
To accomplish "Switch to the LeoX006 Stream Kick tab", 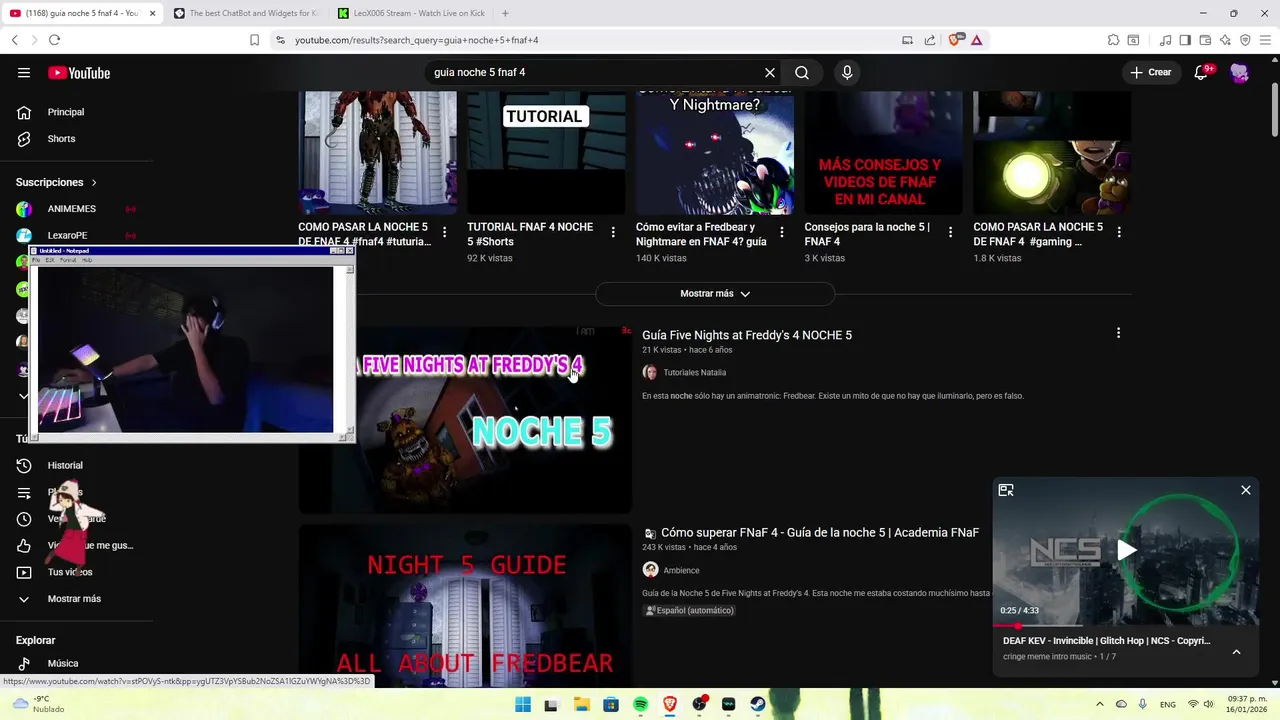I will (x=410, y=13).
